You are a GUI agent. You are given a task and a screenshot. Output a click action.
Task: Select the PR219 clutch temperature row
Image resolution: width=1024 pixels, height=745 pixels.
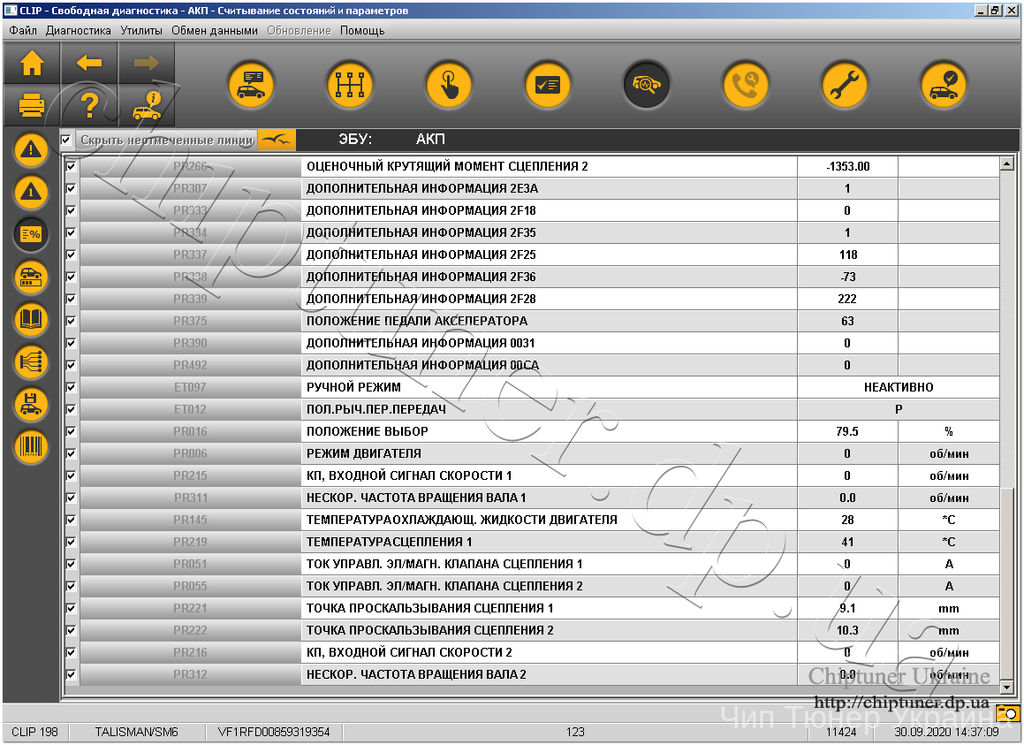[532, 542]
